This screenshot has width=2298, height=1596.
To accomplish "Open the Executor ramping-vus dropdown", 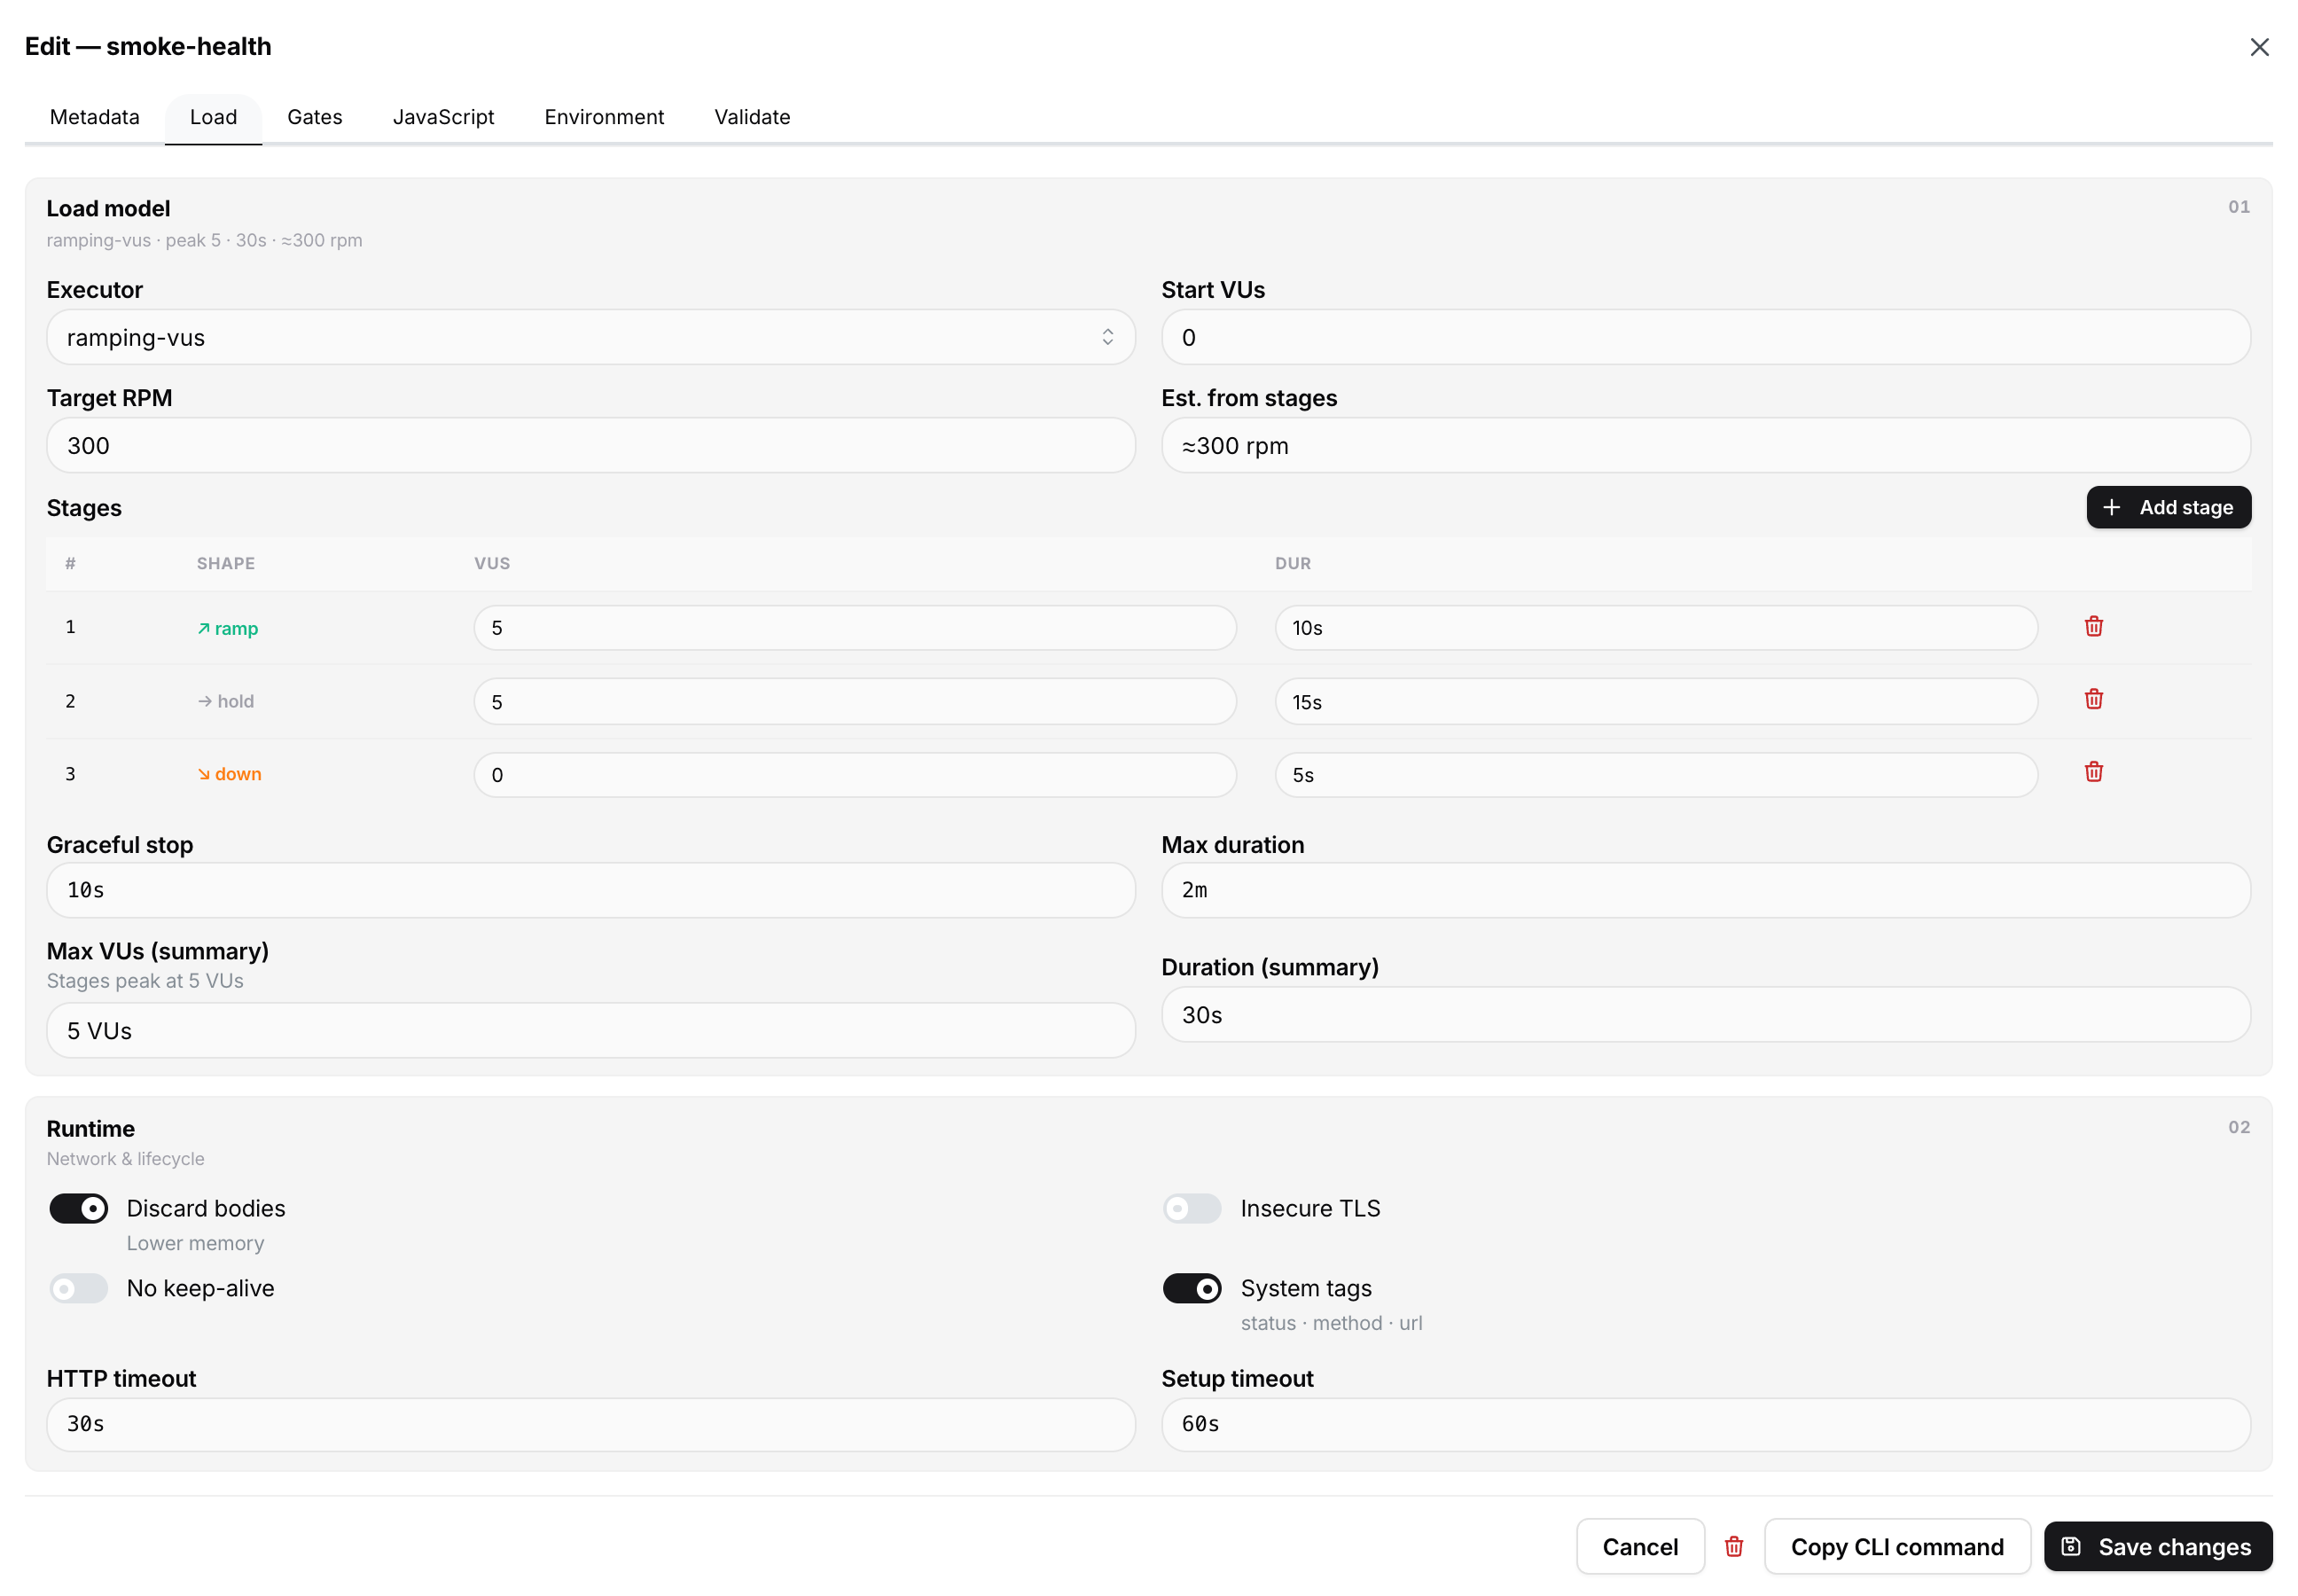I will click(x=591, y=337).
